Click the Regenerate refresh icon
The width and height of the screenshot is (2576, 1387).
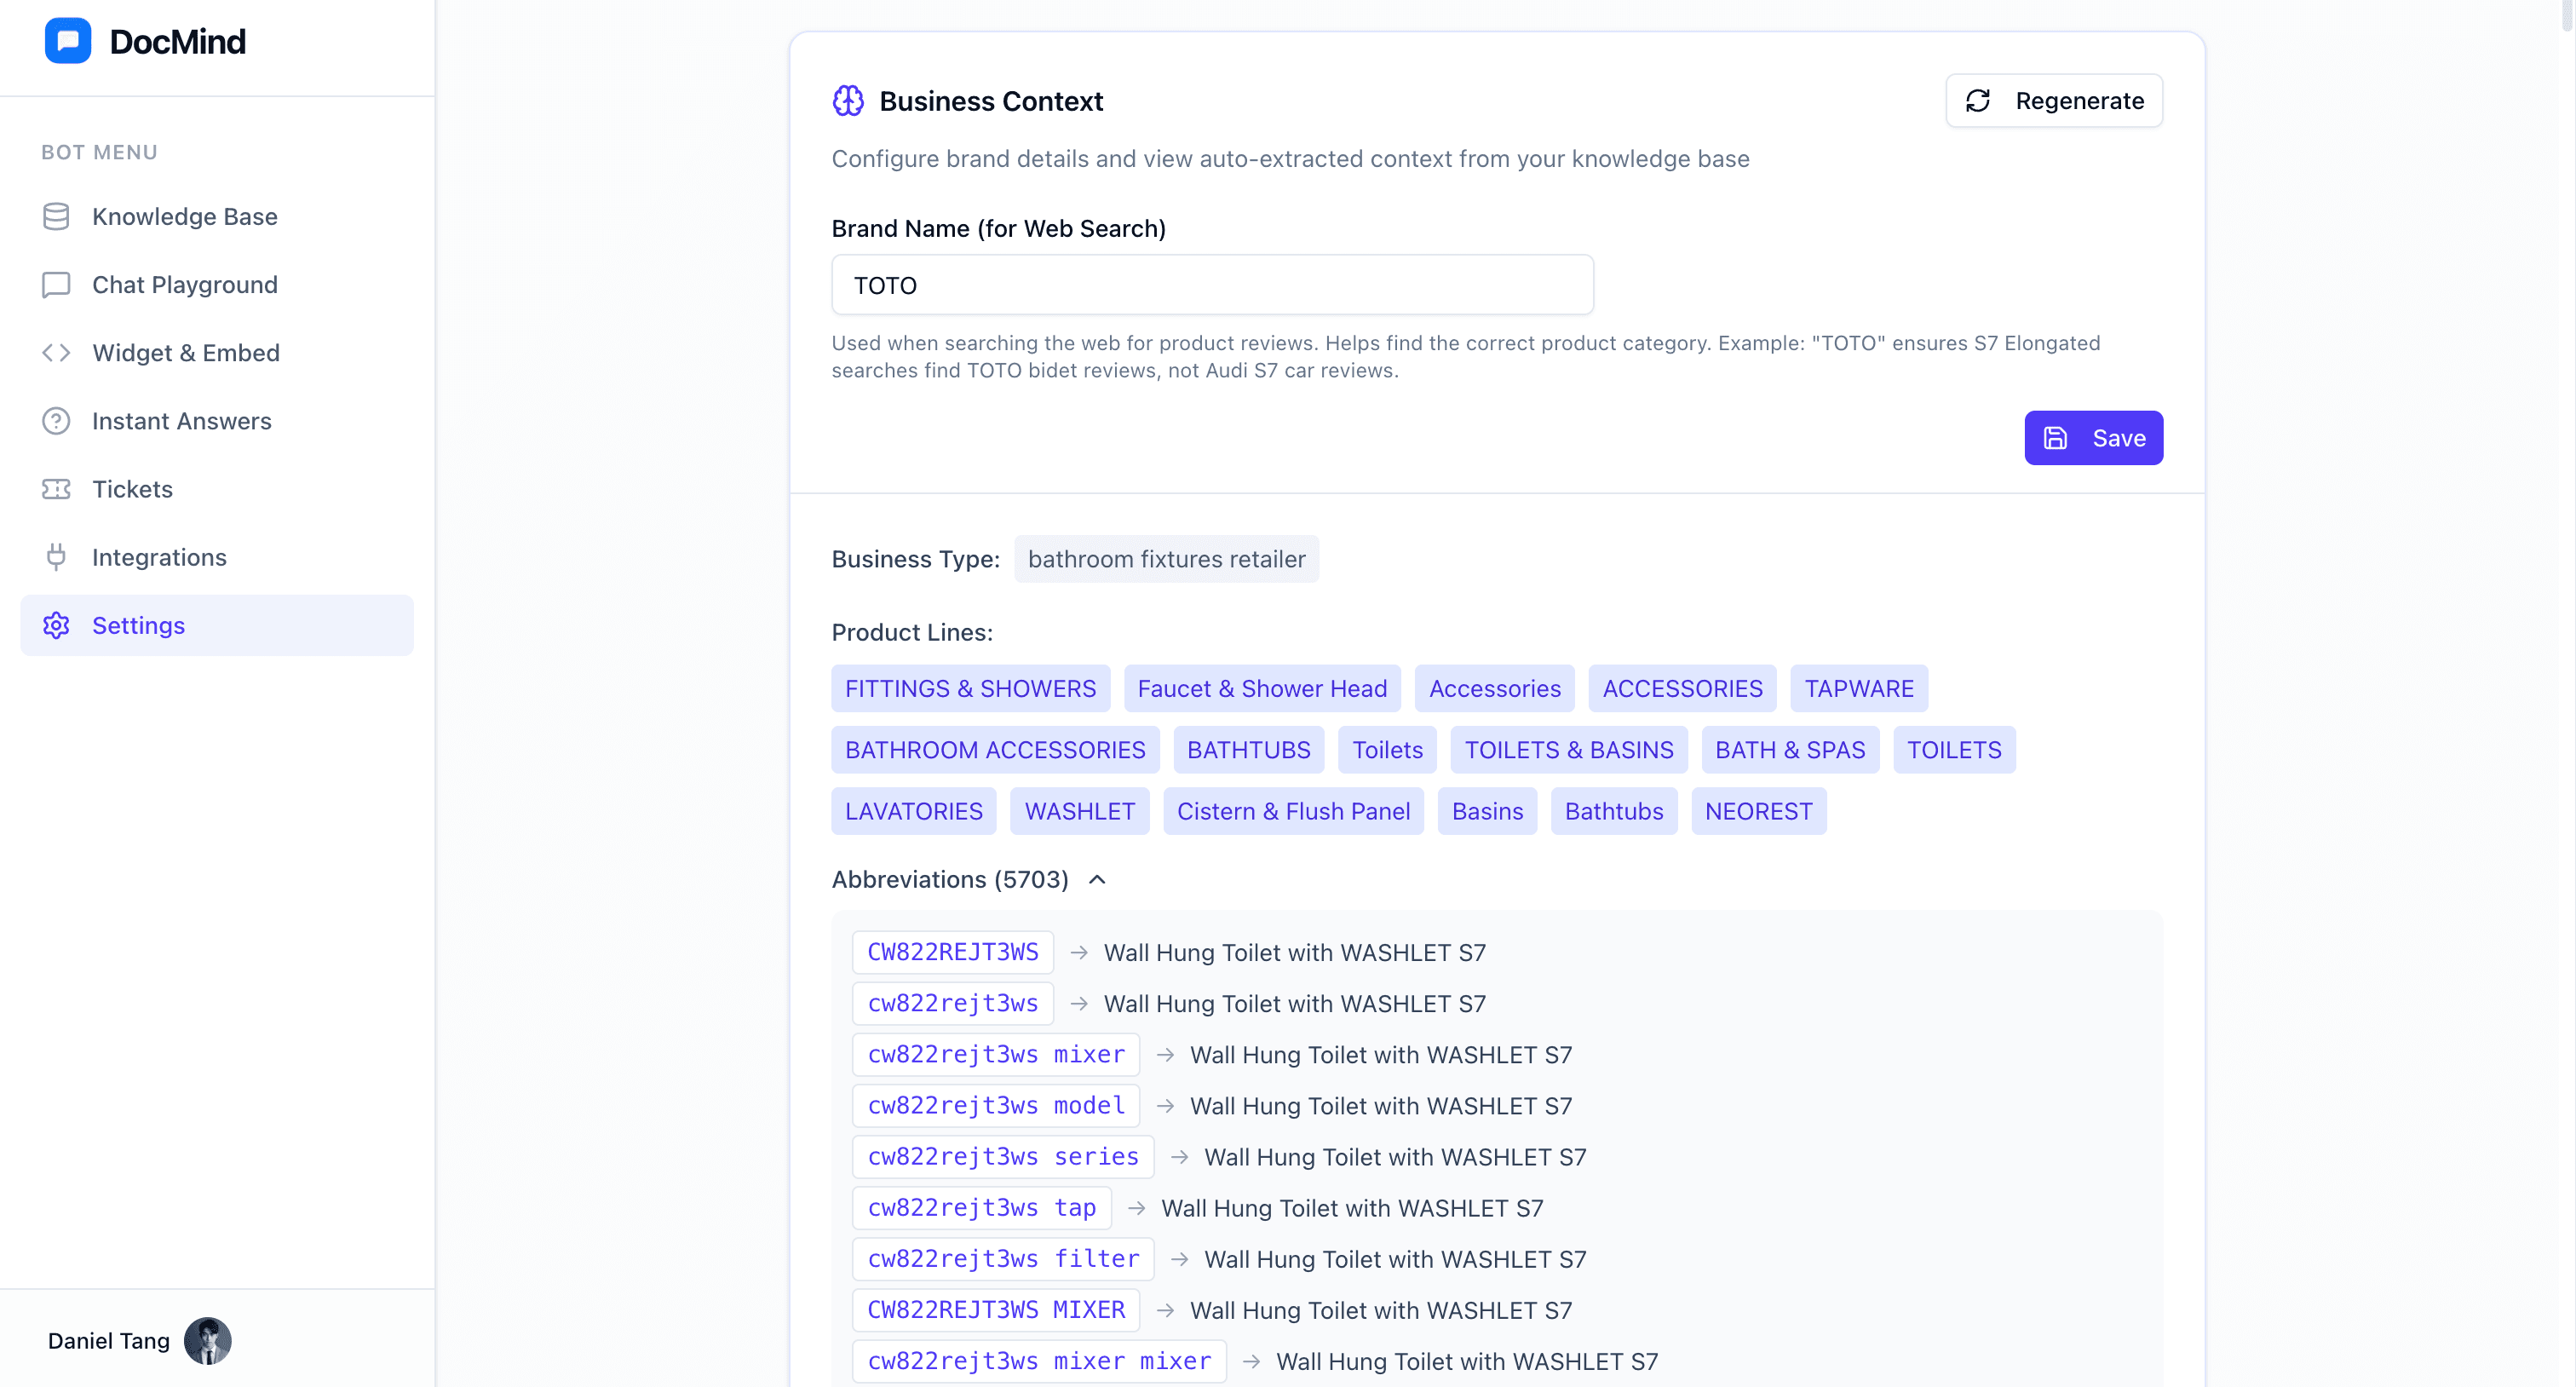coord(1980,100)
